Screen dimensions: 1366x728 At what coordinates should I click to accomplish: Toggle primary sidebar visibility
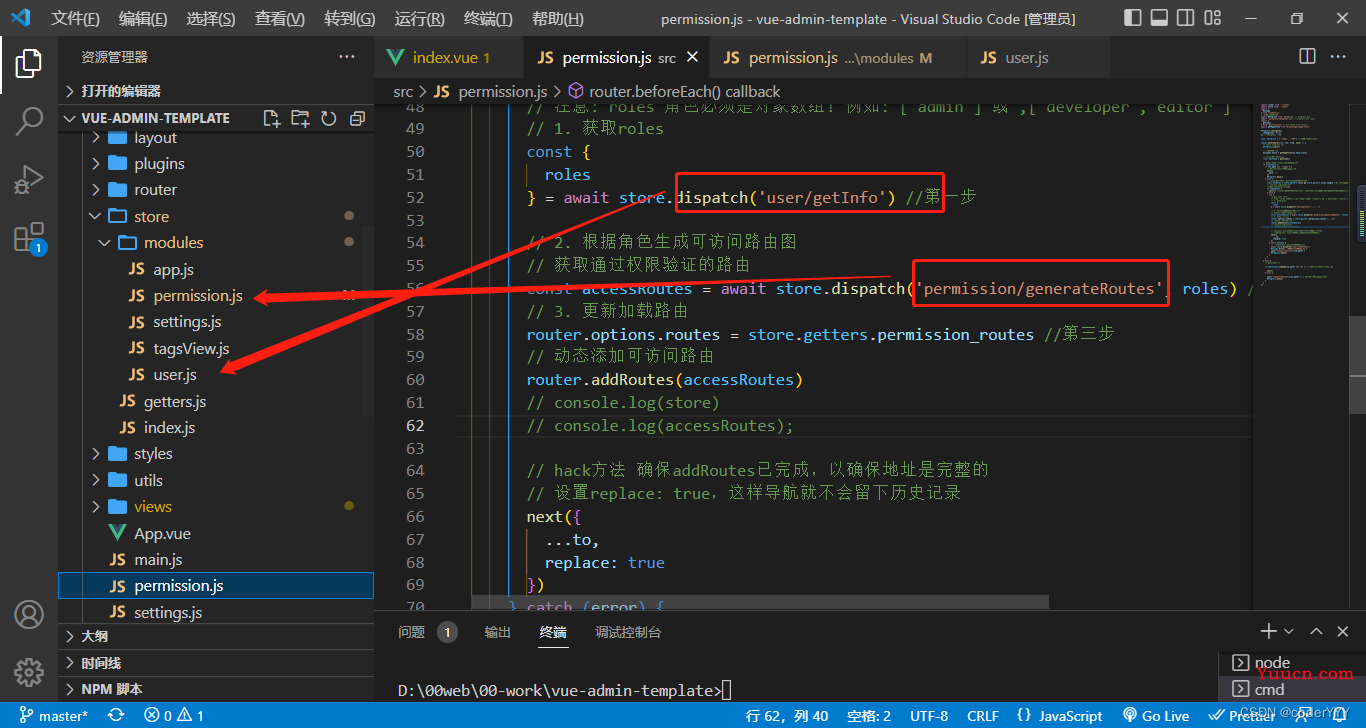pyautogui.click(x=1131, y=18)
